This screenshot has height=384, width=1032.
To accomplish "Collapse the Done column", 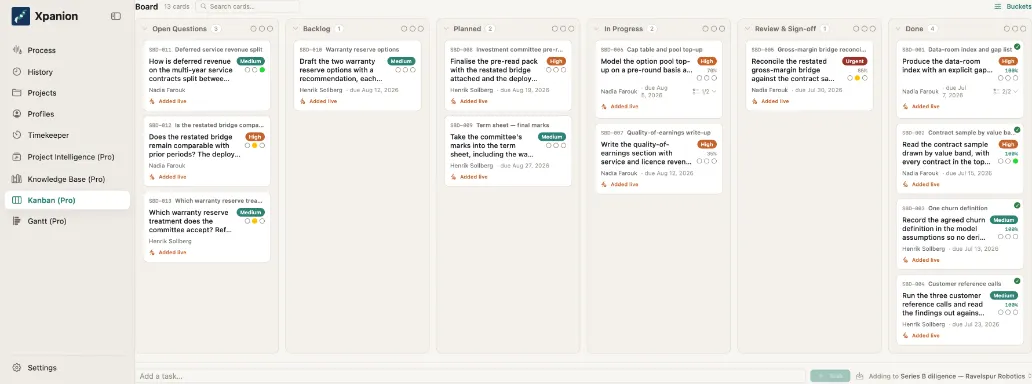I will (898, 29).
